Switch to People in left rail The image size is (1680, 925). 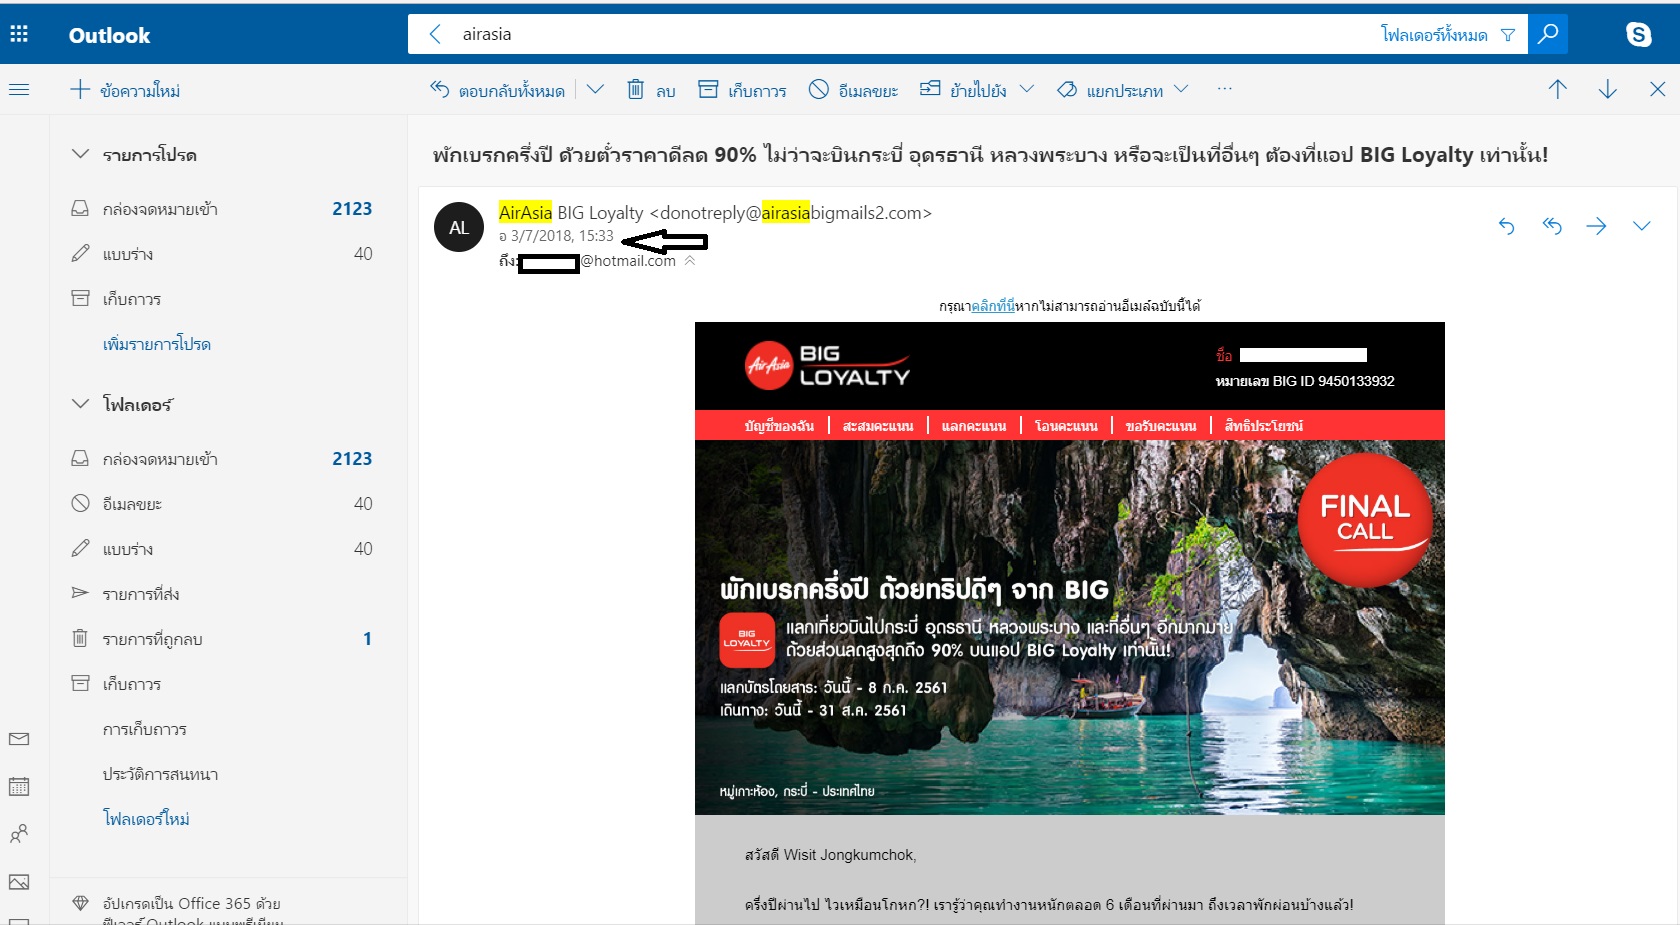(19, 834)
